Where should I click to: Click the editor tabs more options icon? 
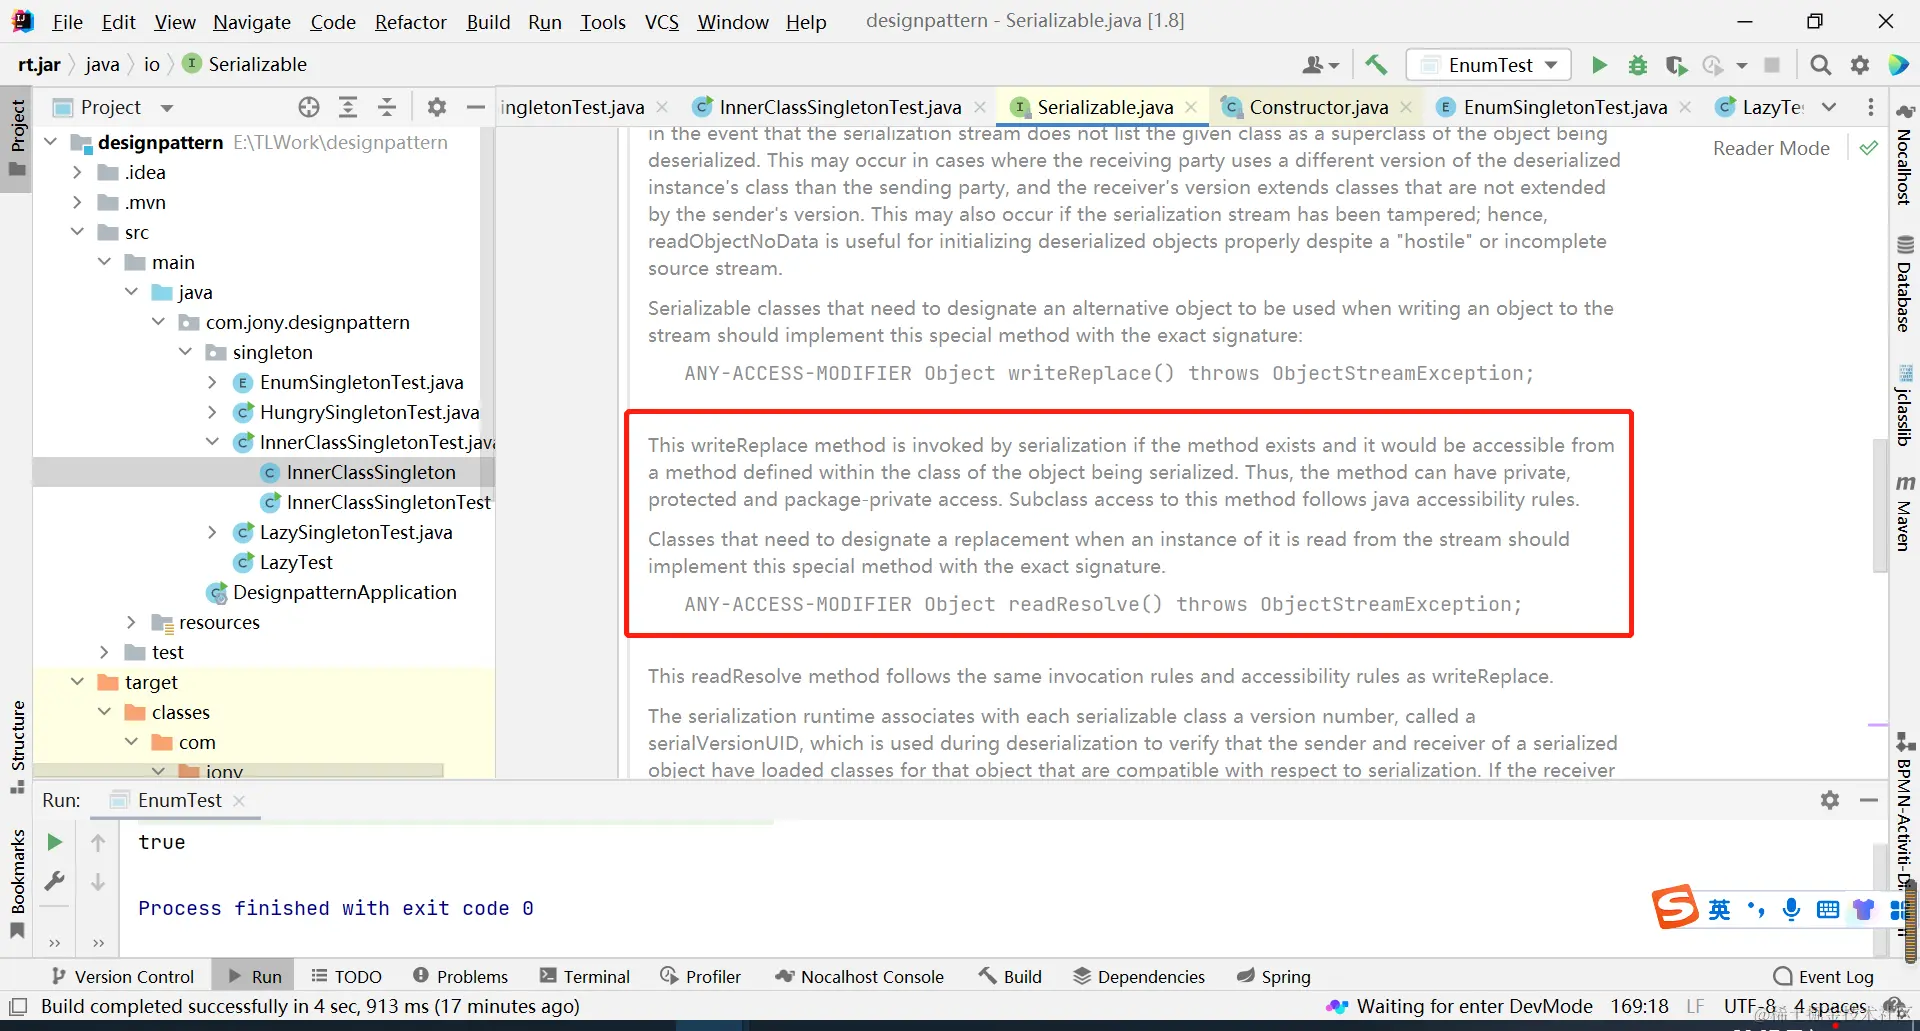[x=1871, y=107]
